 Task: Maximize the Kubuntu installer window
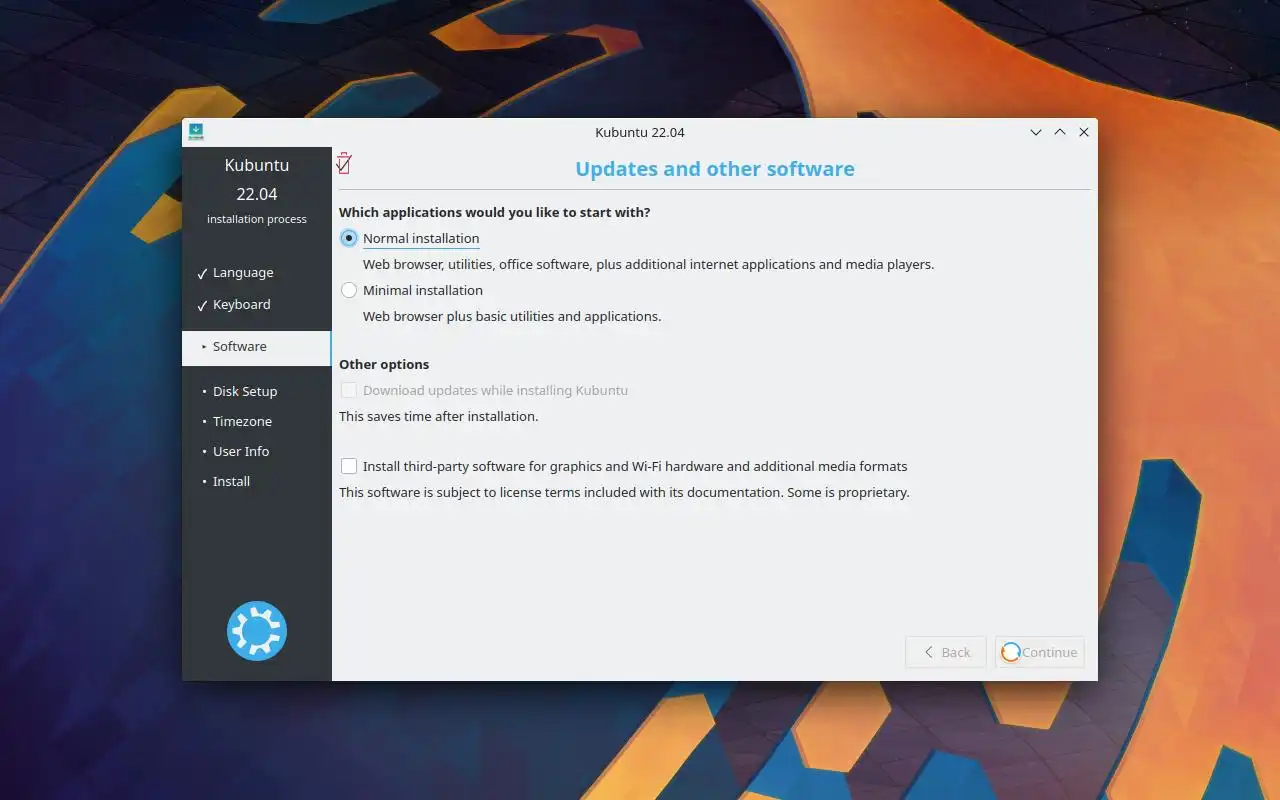(1060, 132)
